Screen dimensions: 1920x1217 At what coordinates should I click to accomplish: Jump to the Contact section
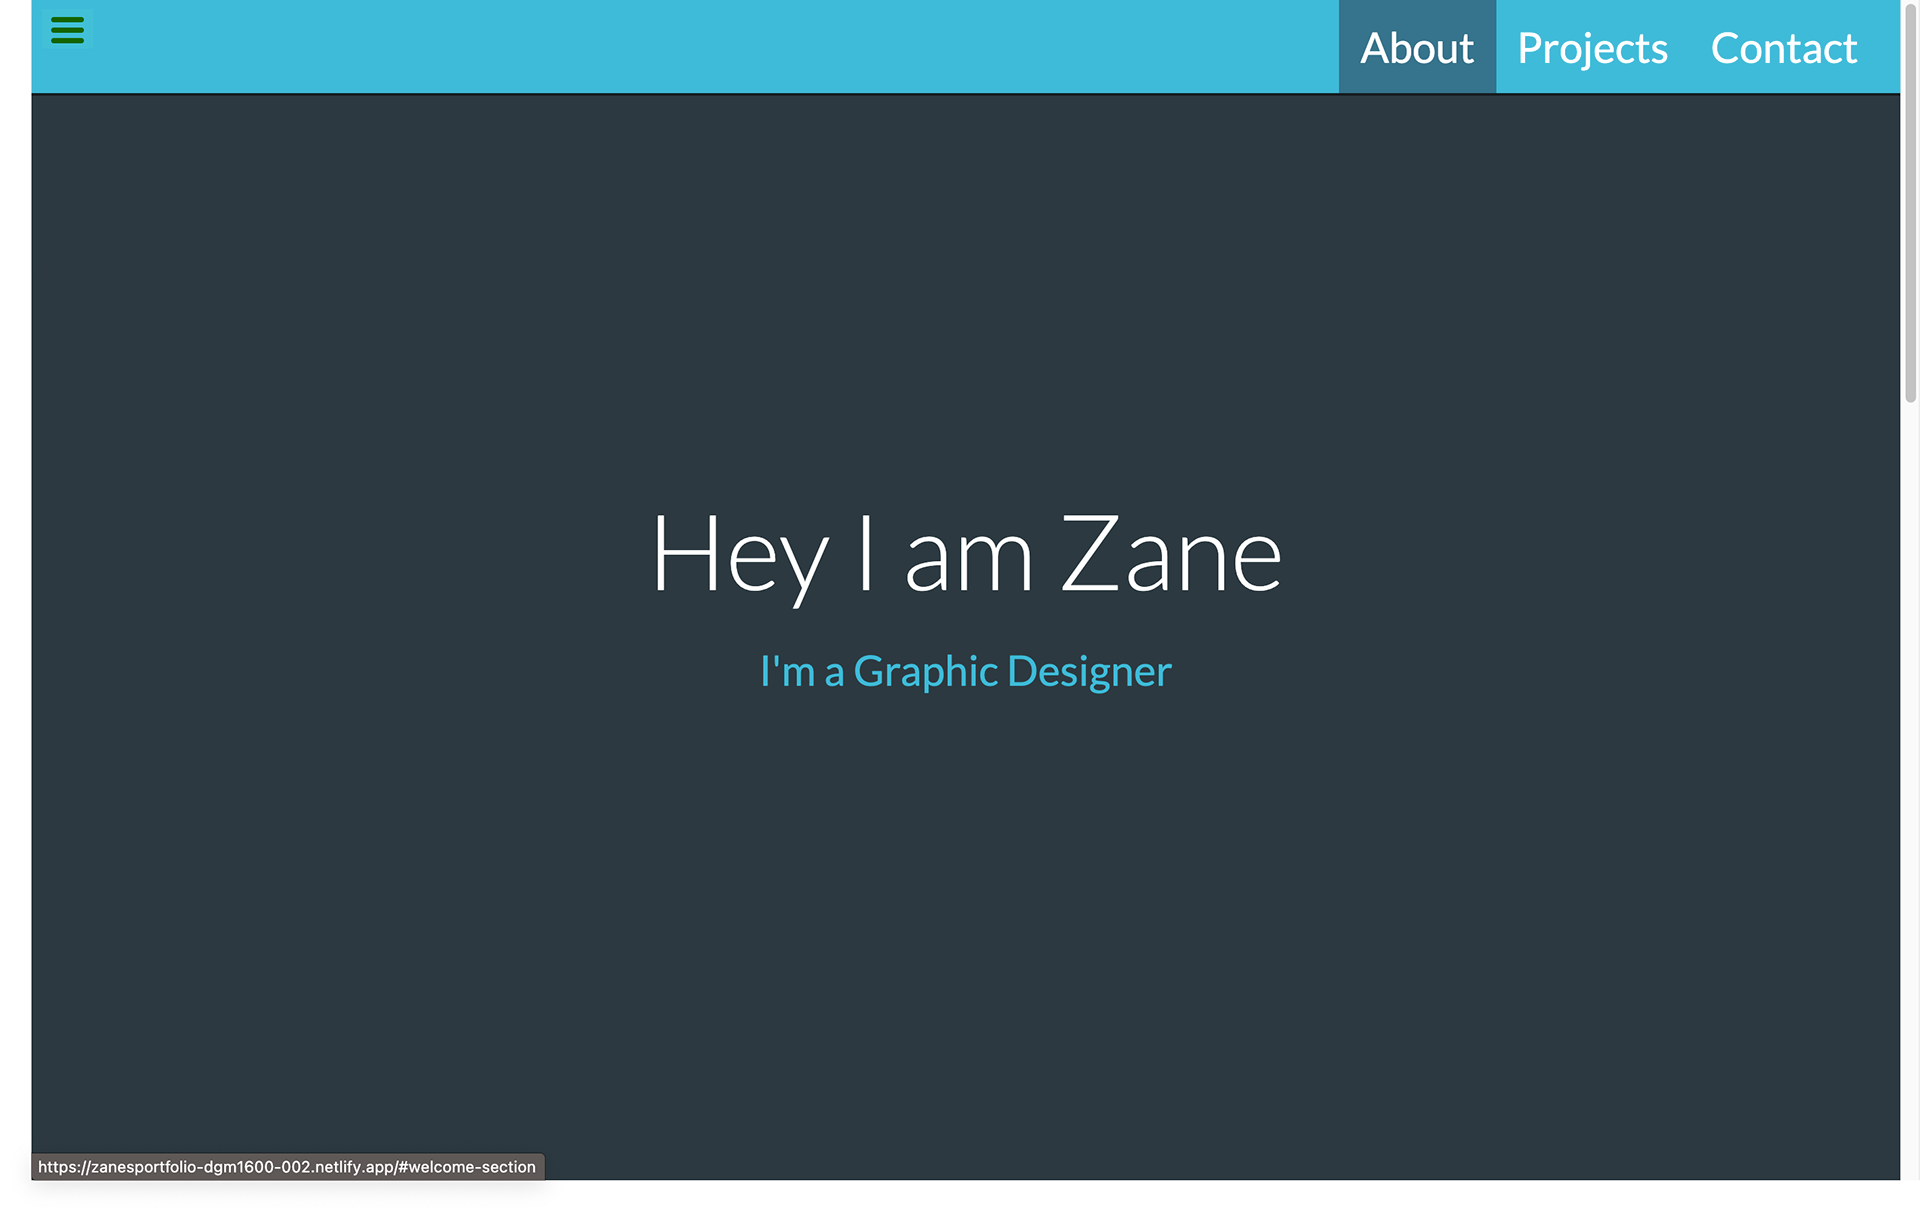(x=1783, y=48)
